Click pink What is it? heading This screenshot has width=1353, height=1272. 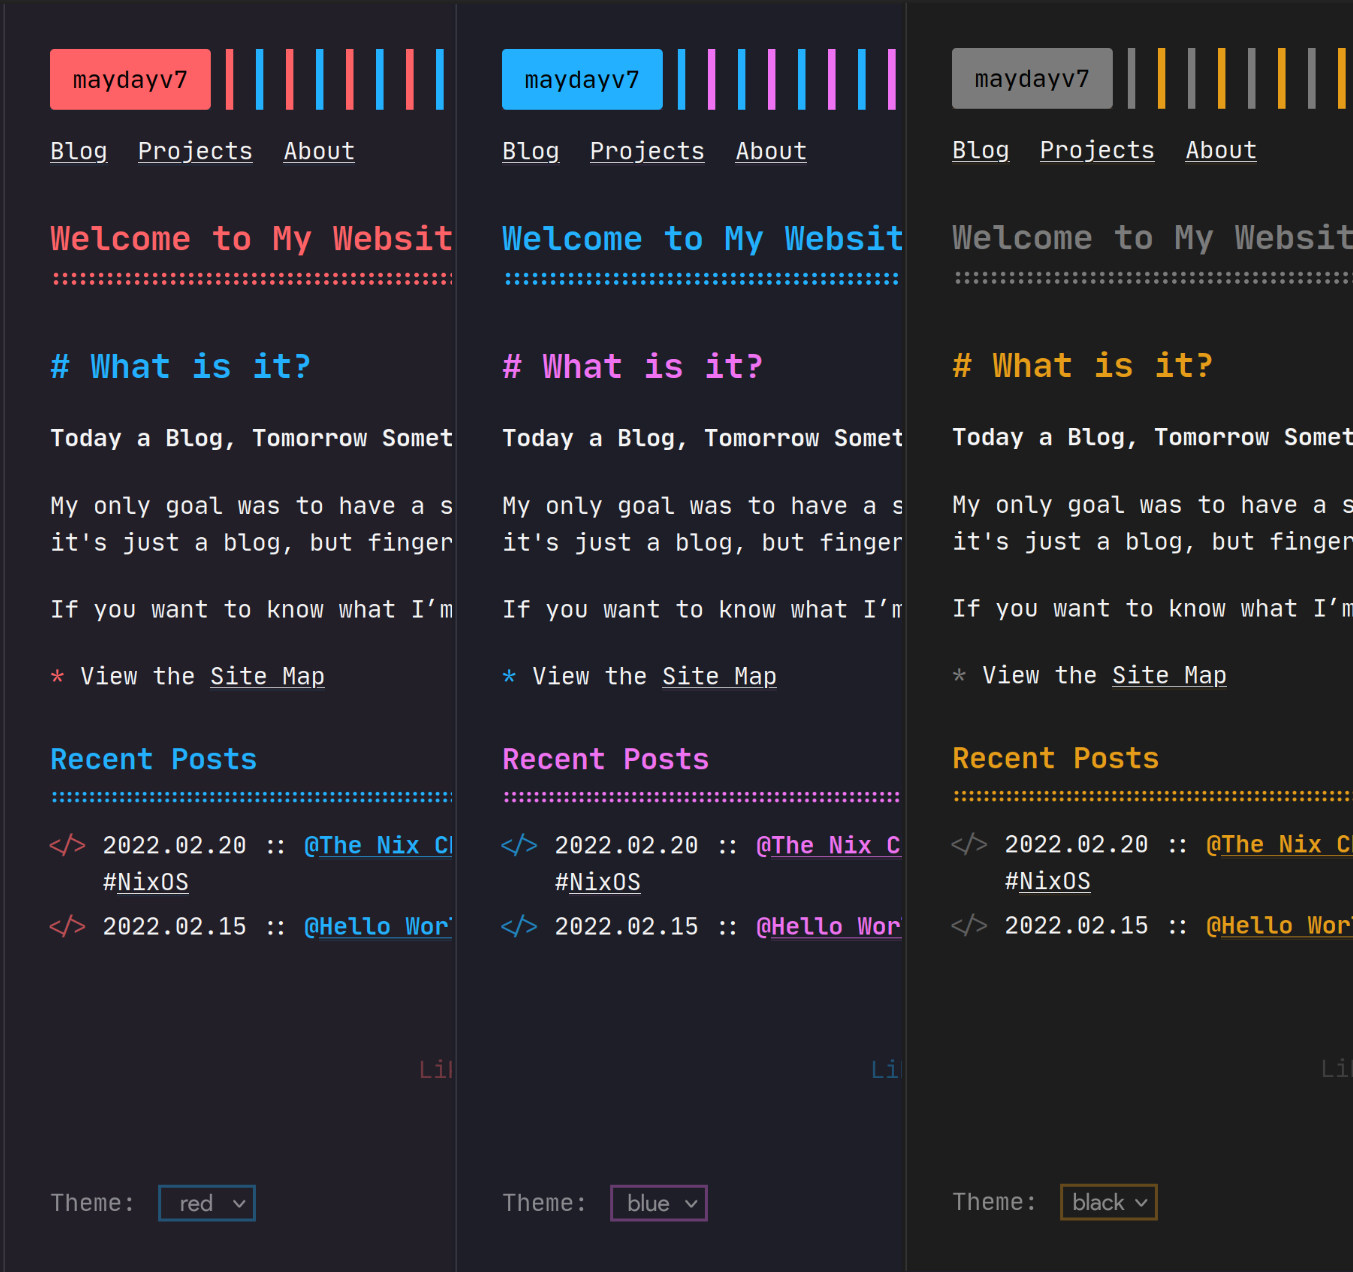coord(633,367)
